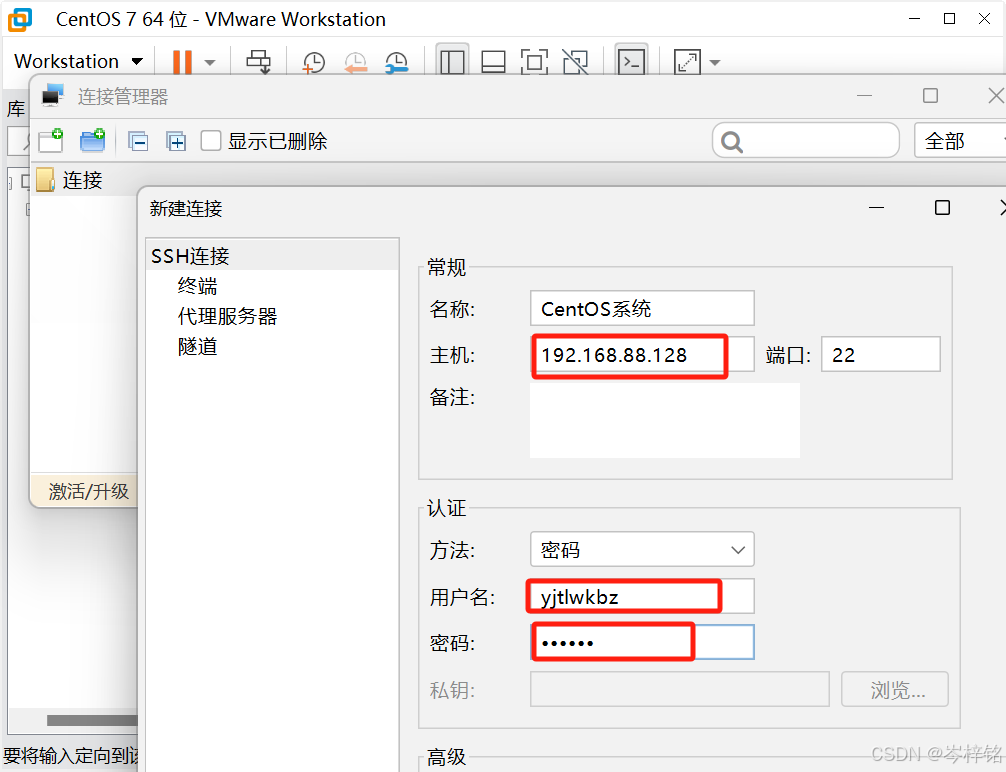The height and width of the screenshot is (772, 1006).
Task: Pause the virtual machine via the pause icon
Action: click(182, 62)
